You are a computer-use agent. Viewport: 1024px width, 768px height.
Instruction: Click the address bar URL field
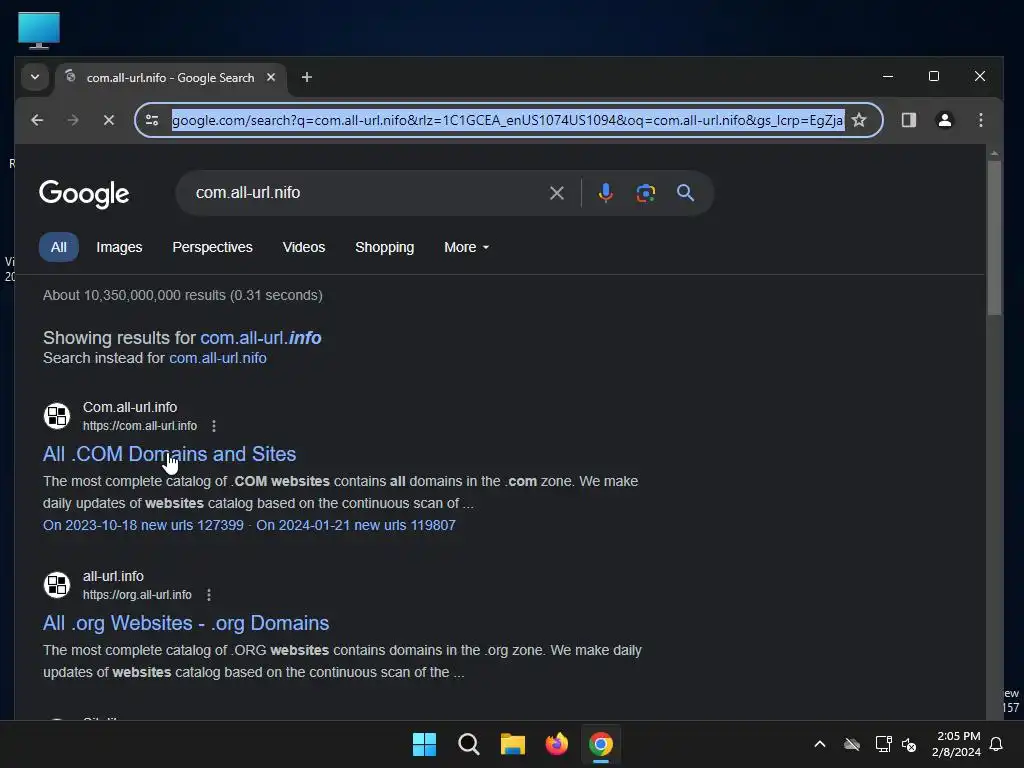pos(507,120)
